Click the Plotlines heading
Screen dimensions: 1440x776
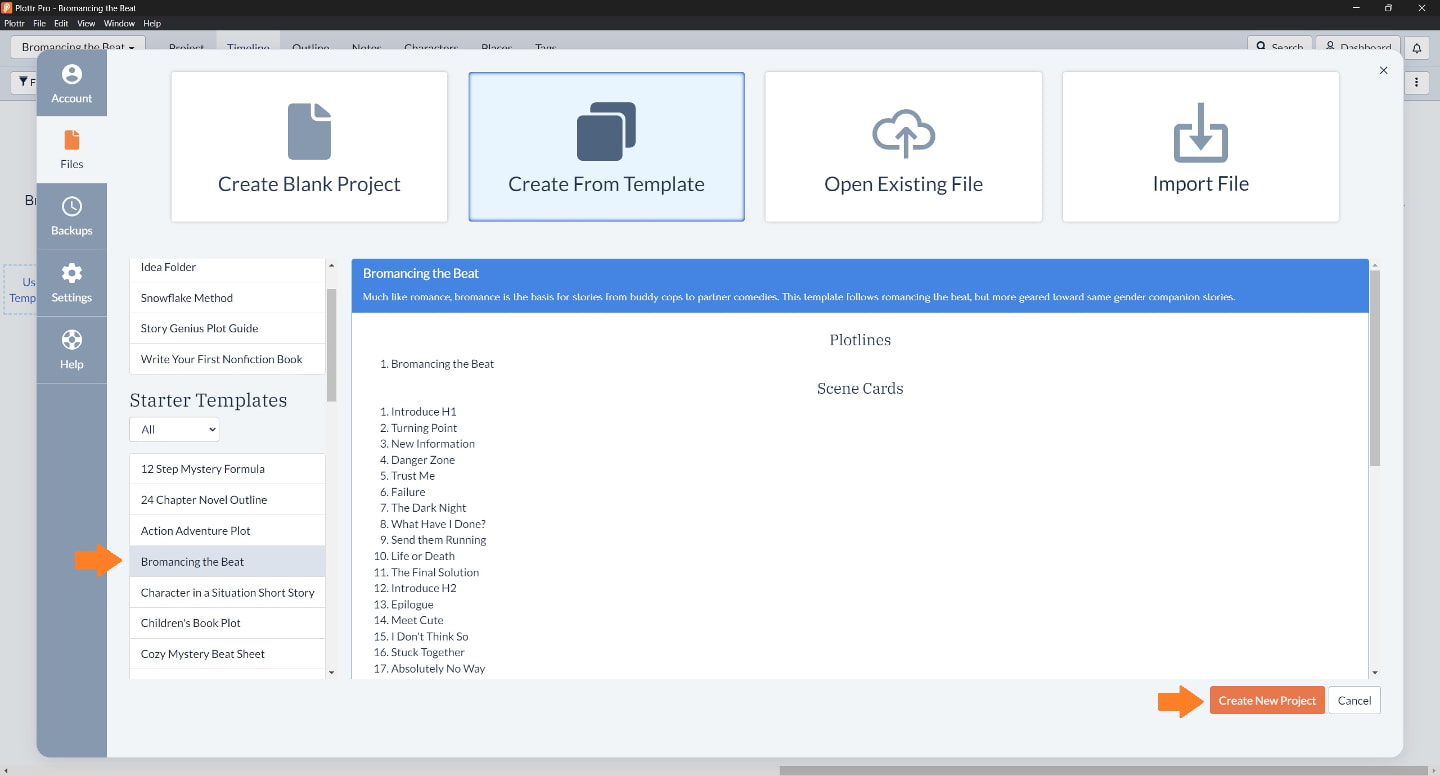point(860,340)
